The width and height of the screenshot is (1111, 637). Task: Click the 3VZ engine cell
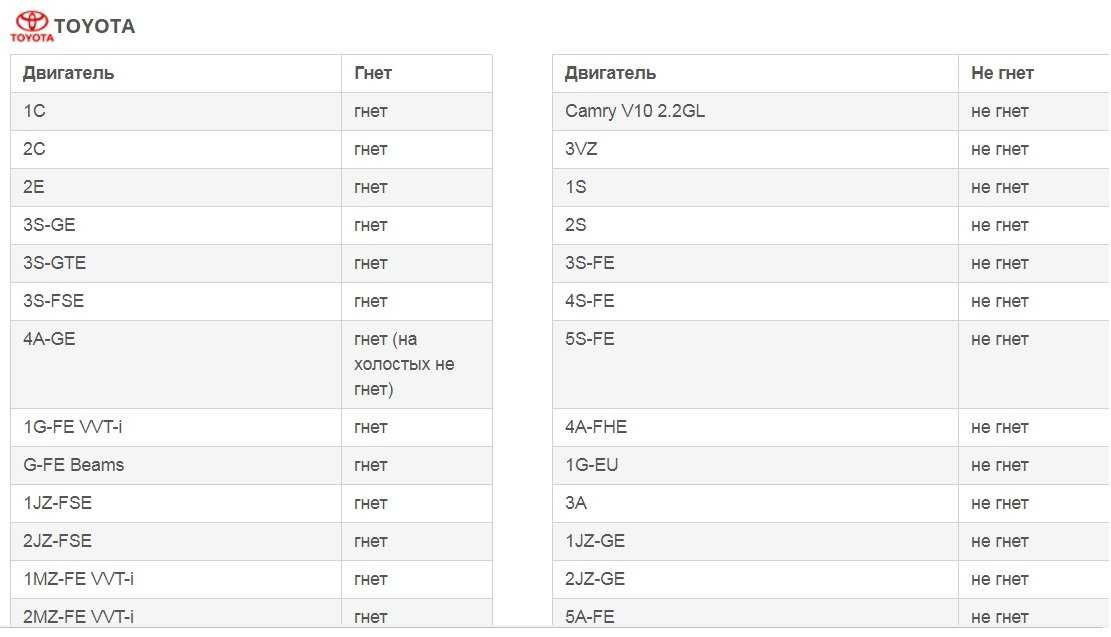[x=755, y=150]
